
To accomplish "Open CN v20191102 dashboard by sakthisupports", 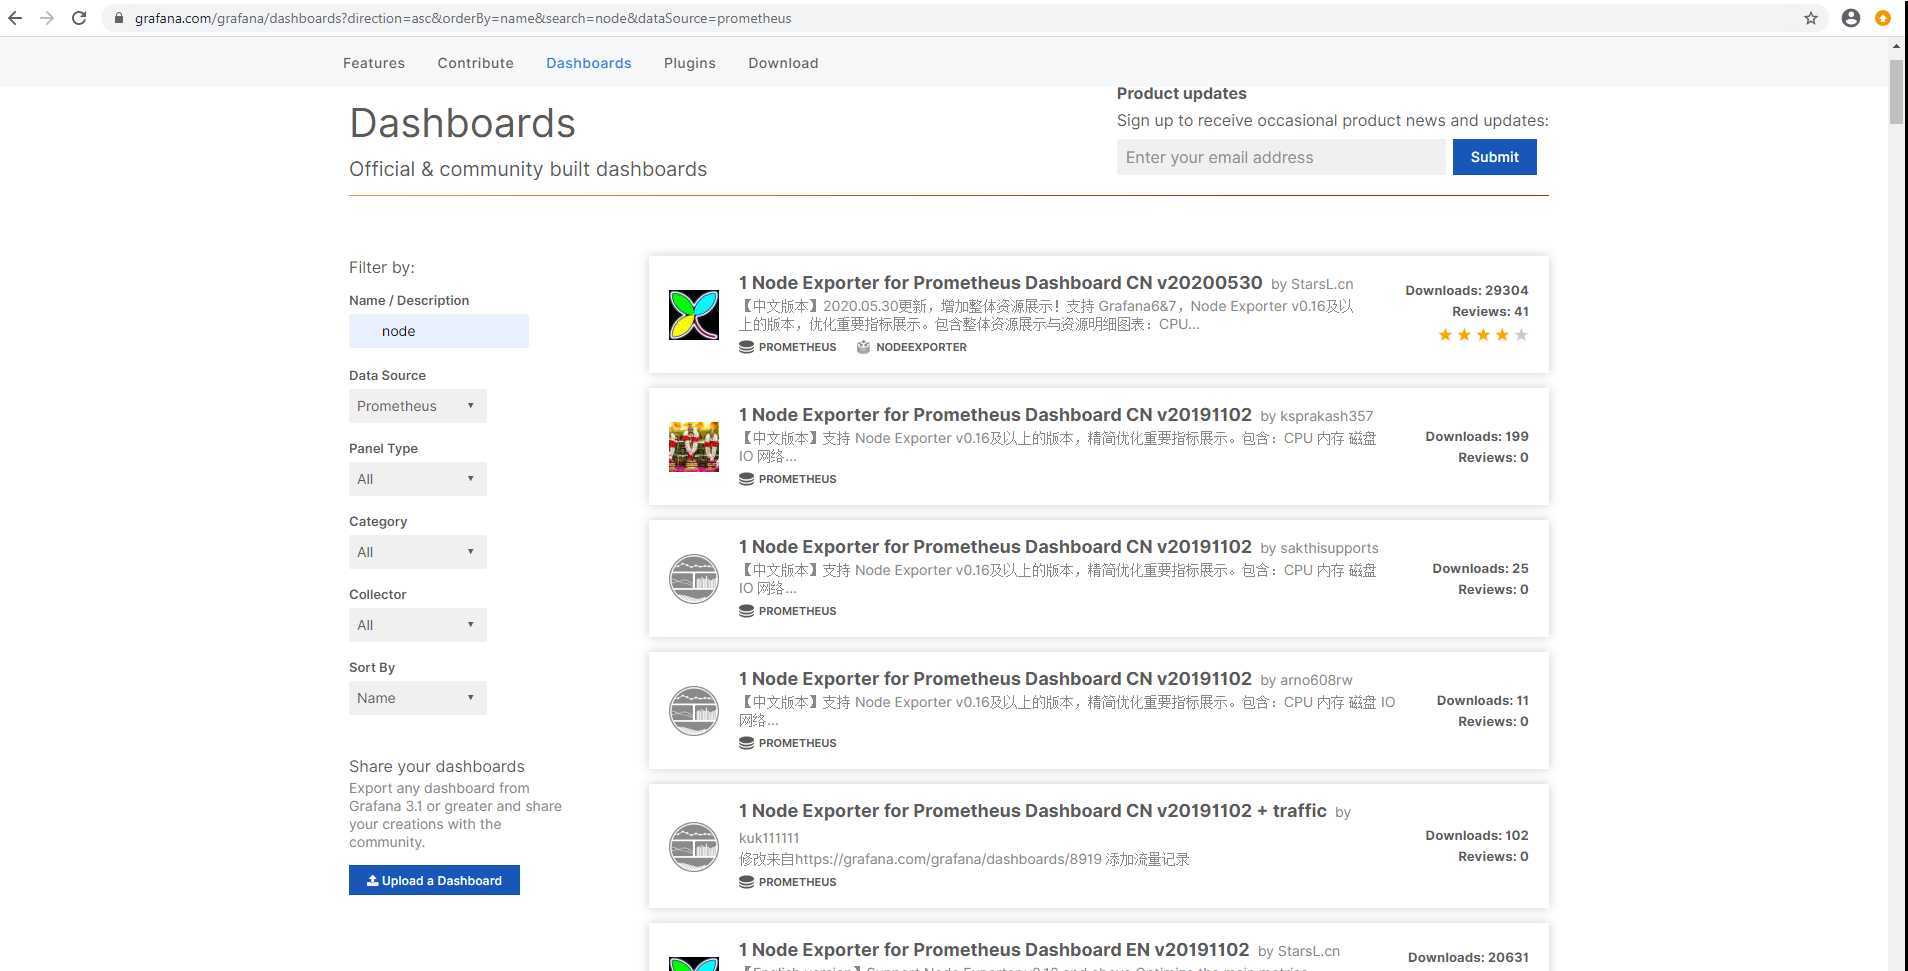I will (995, 547).
